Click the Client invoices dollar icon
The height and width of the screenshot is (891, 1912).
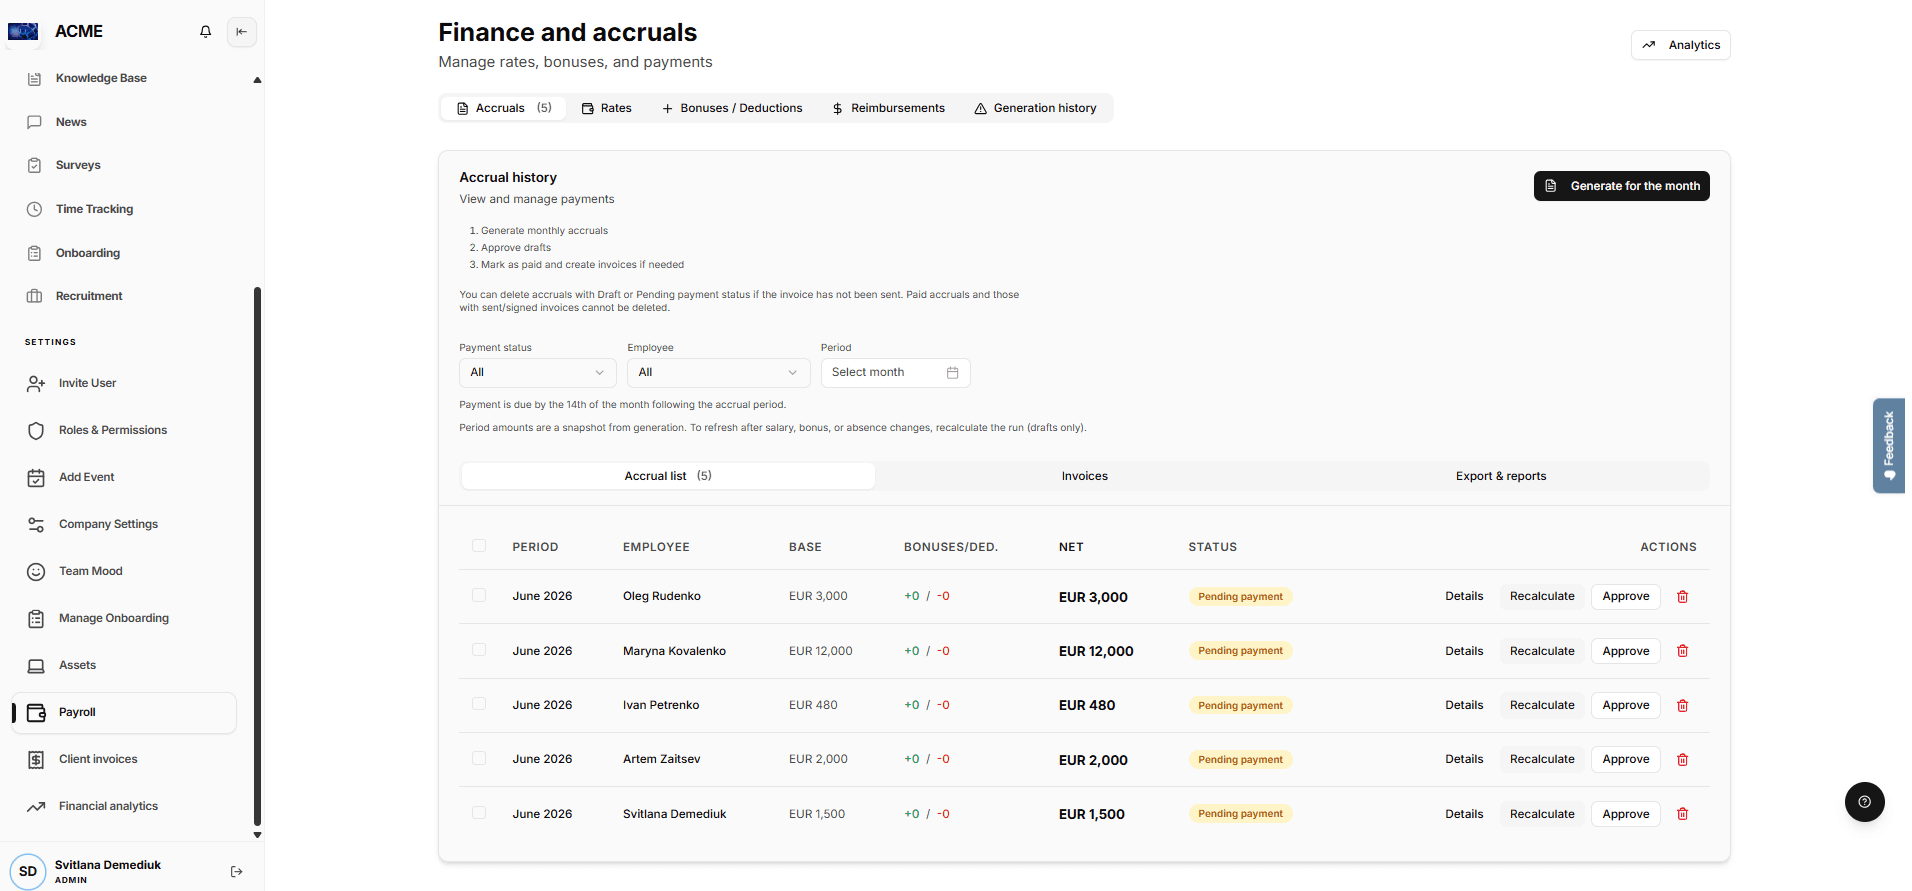pyautogui.click(x=36, y=759)
